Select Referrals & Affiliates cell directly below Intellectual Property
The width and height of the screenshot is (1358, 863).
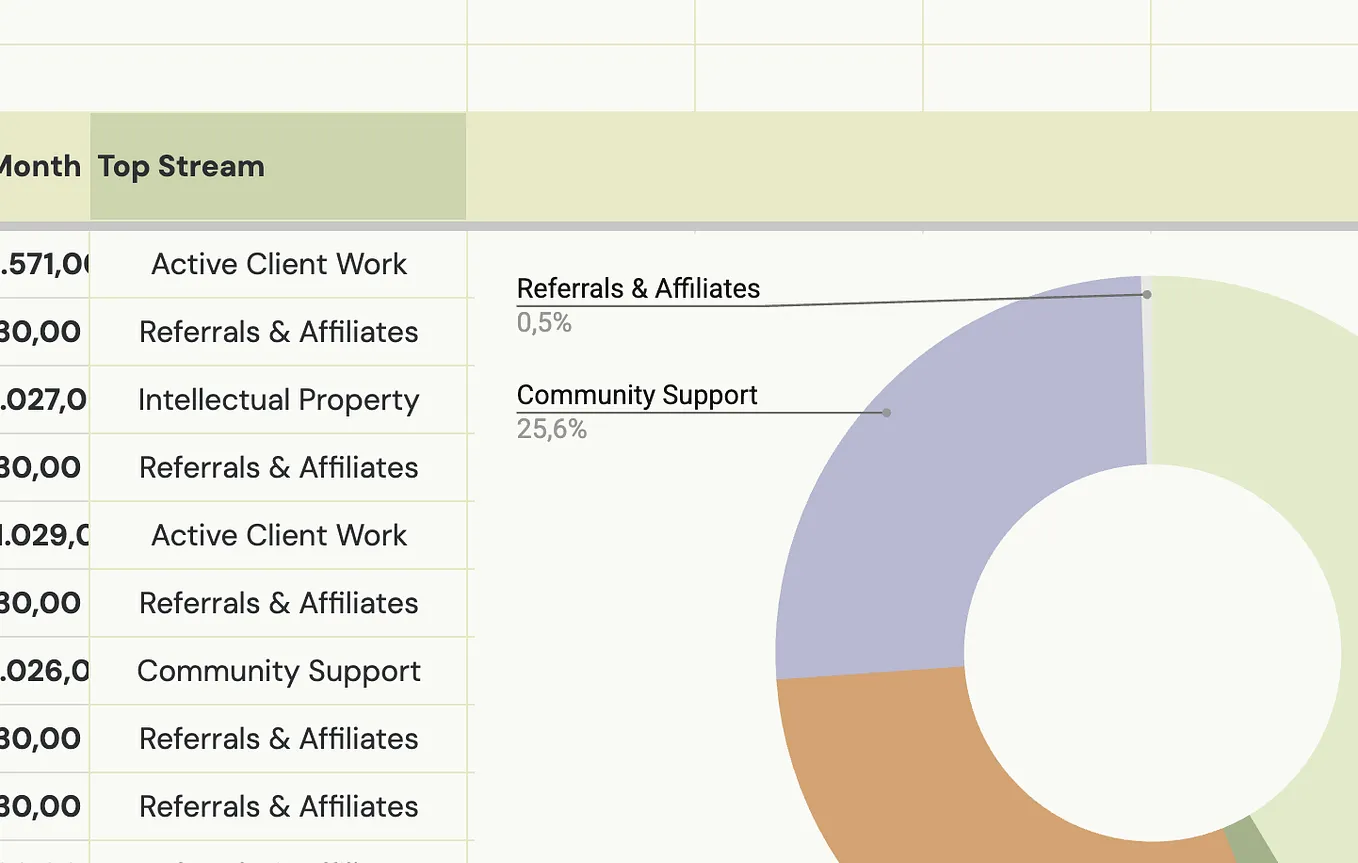coord(278,467)
